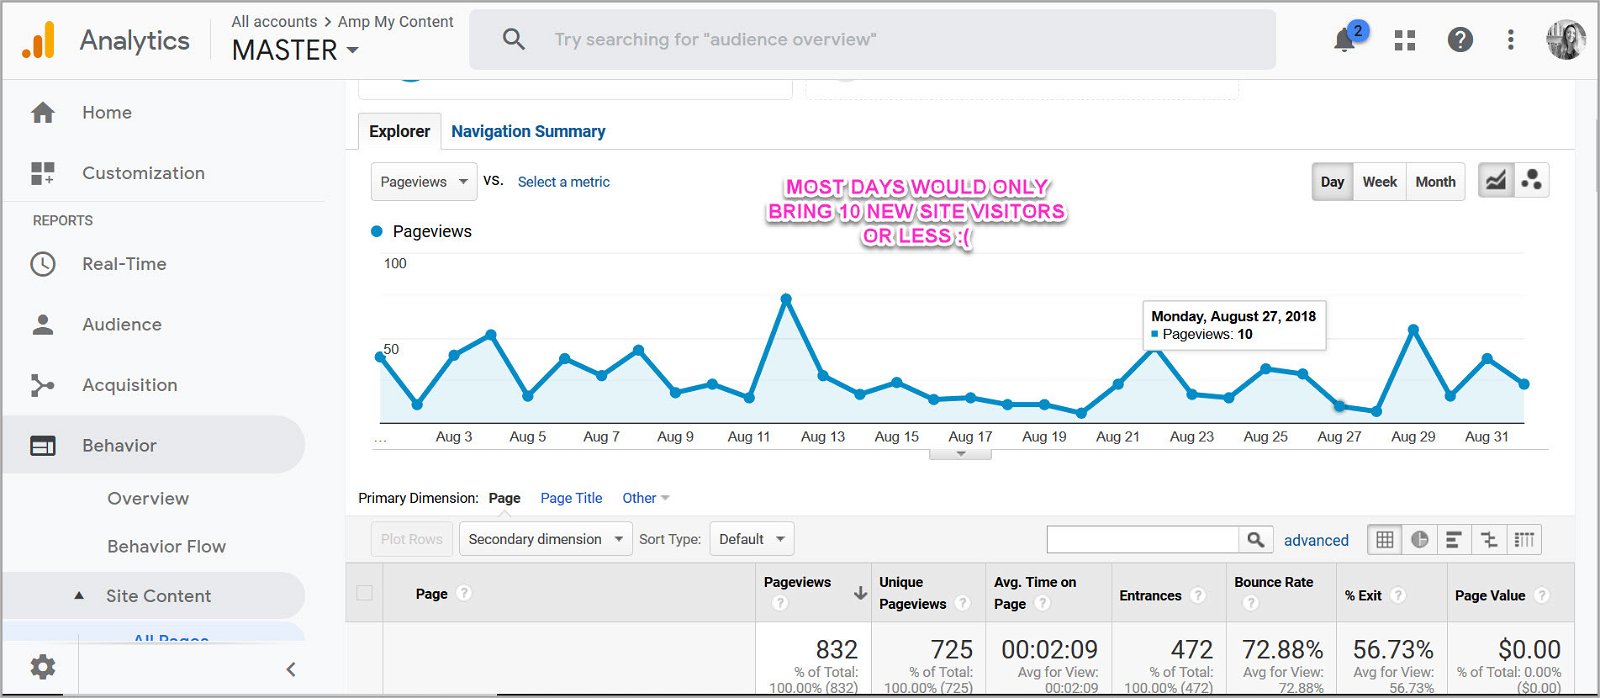Open the Sort Type Default dropdown
The height and width of the screenshot is (698, 1600).
(x=752, y=539)
